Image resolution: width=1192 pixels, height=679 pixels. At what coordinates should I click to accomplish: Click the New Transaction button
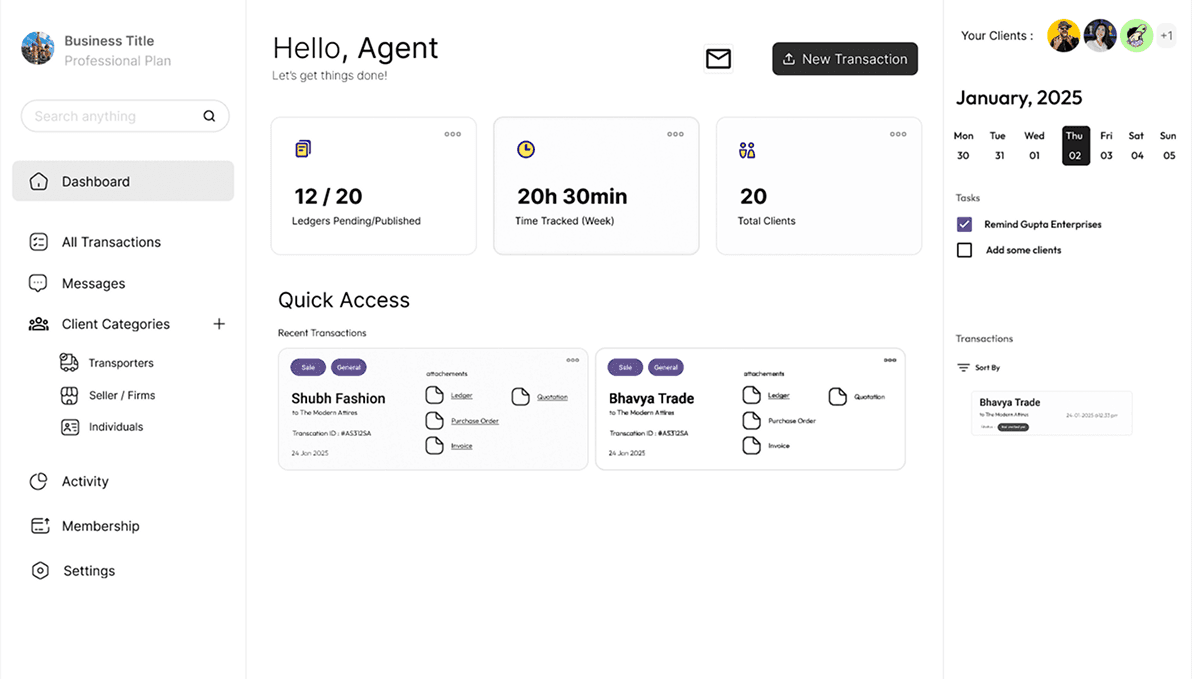coord(845,59)
